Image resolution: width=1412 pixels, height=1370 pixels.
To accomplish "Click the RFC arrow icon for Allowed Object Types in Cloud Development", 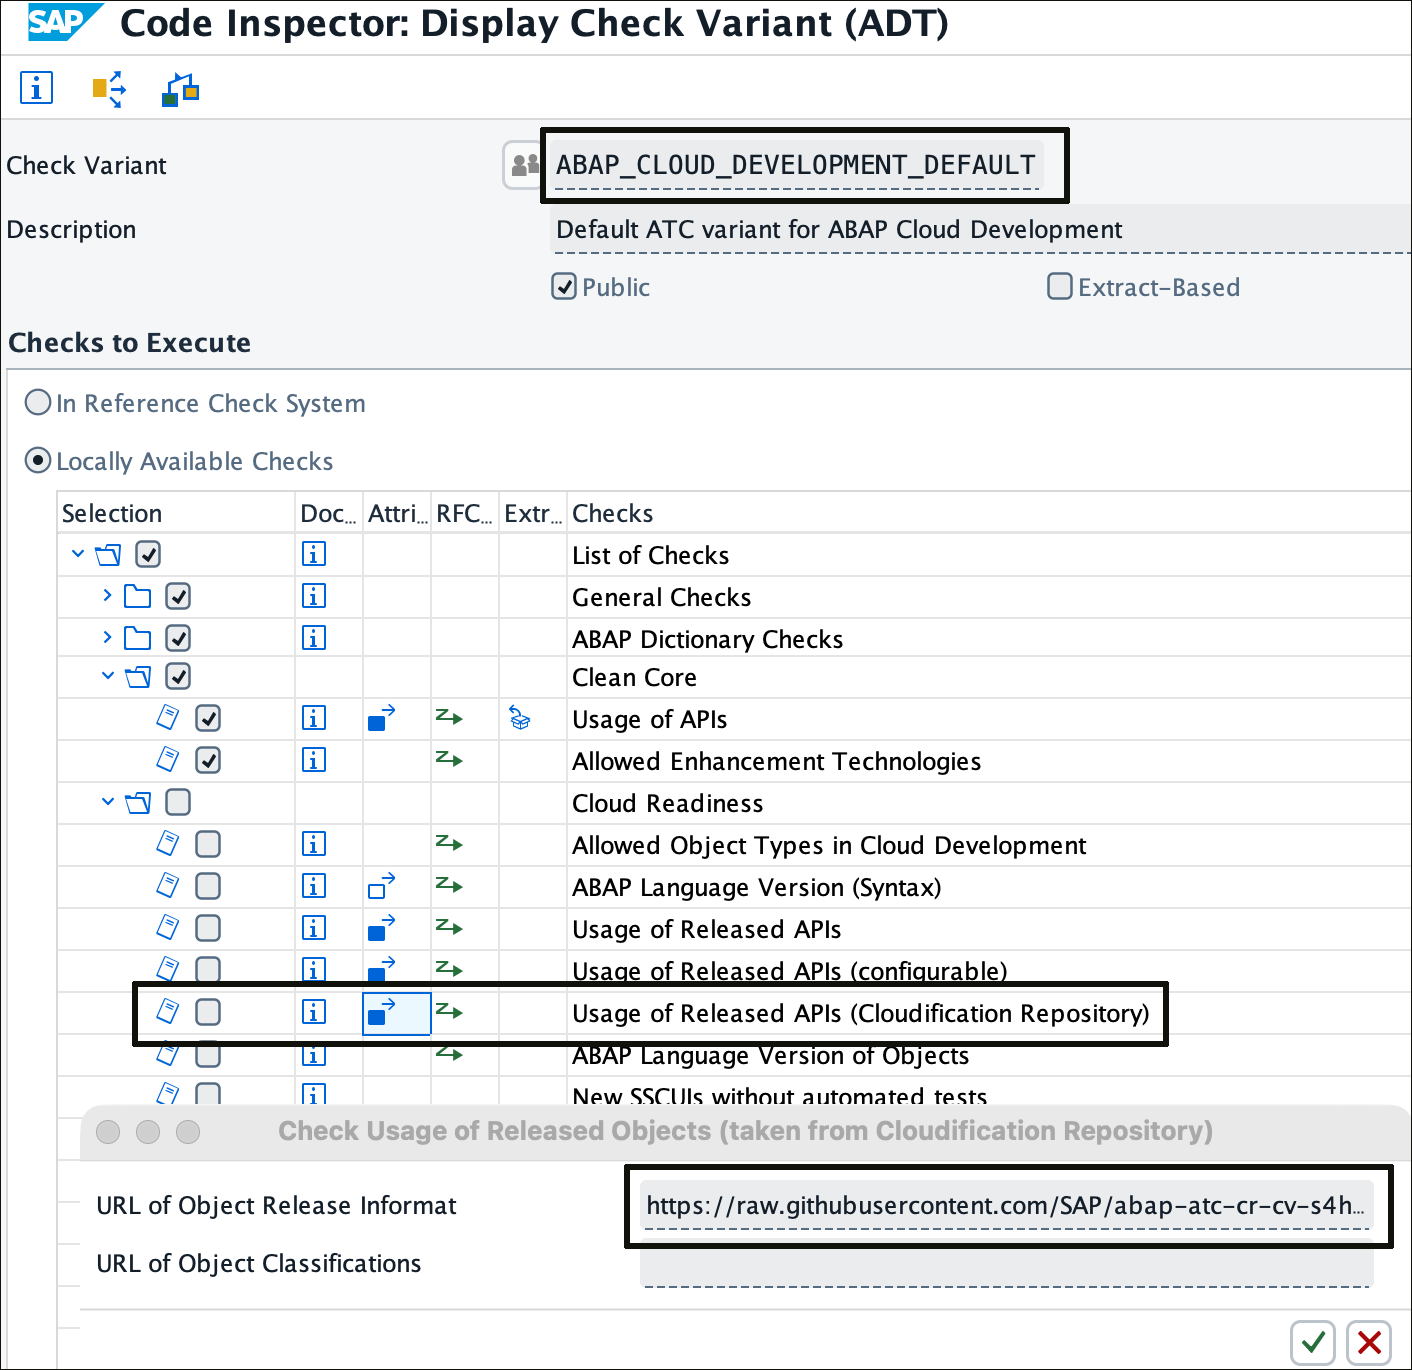I will click(449, 843).
